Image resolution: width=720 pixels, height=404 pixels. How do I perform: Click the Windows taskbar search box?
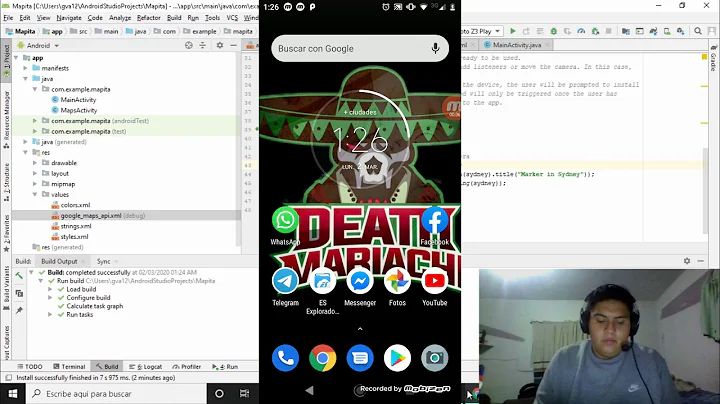(x=117, y=394)
